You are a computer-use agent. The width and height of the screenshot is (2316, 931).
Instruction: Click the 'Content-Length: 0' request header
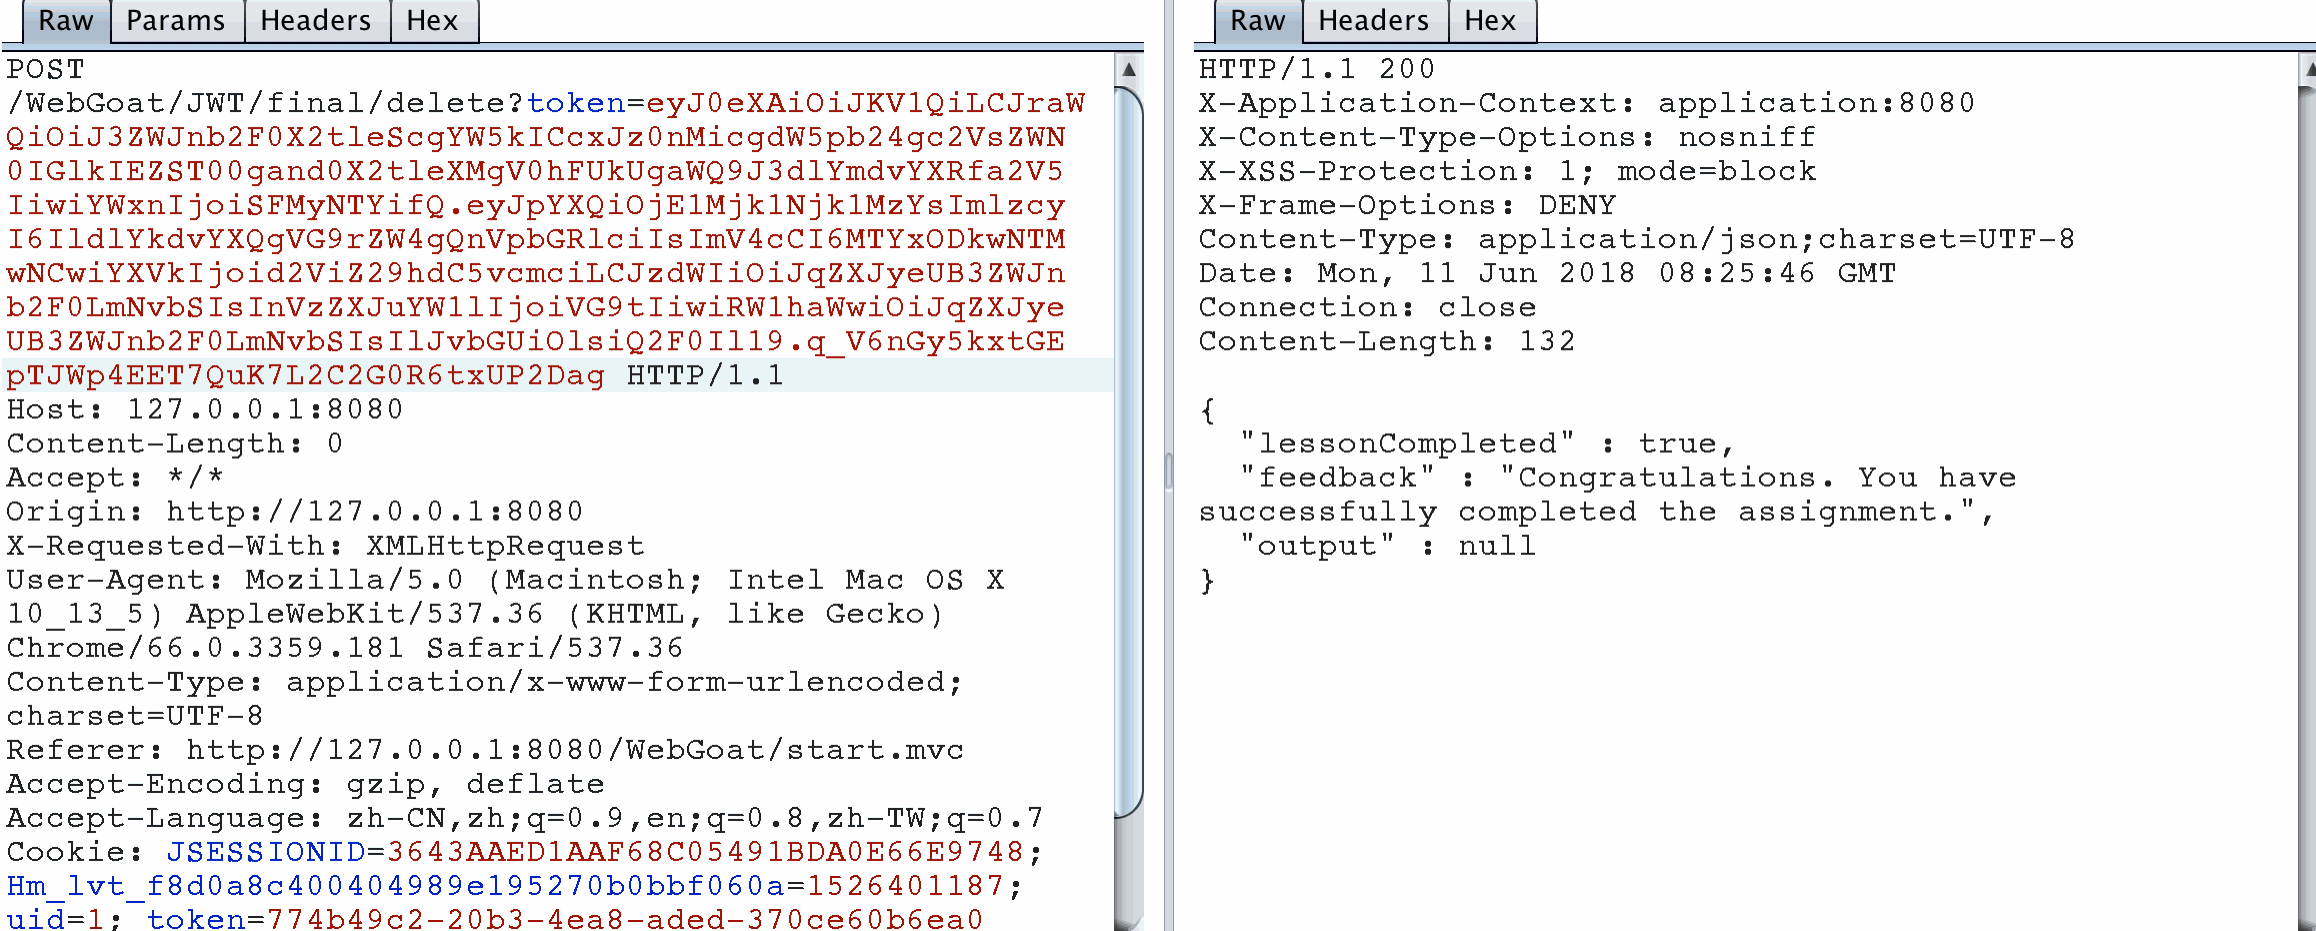[175, 444]
